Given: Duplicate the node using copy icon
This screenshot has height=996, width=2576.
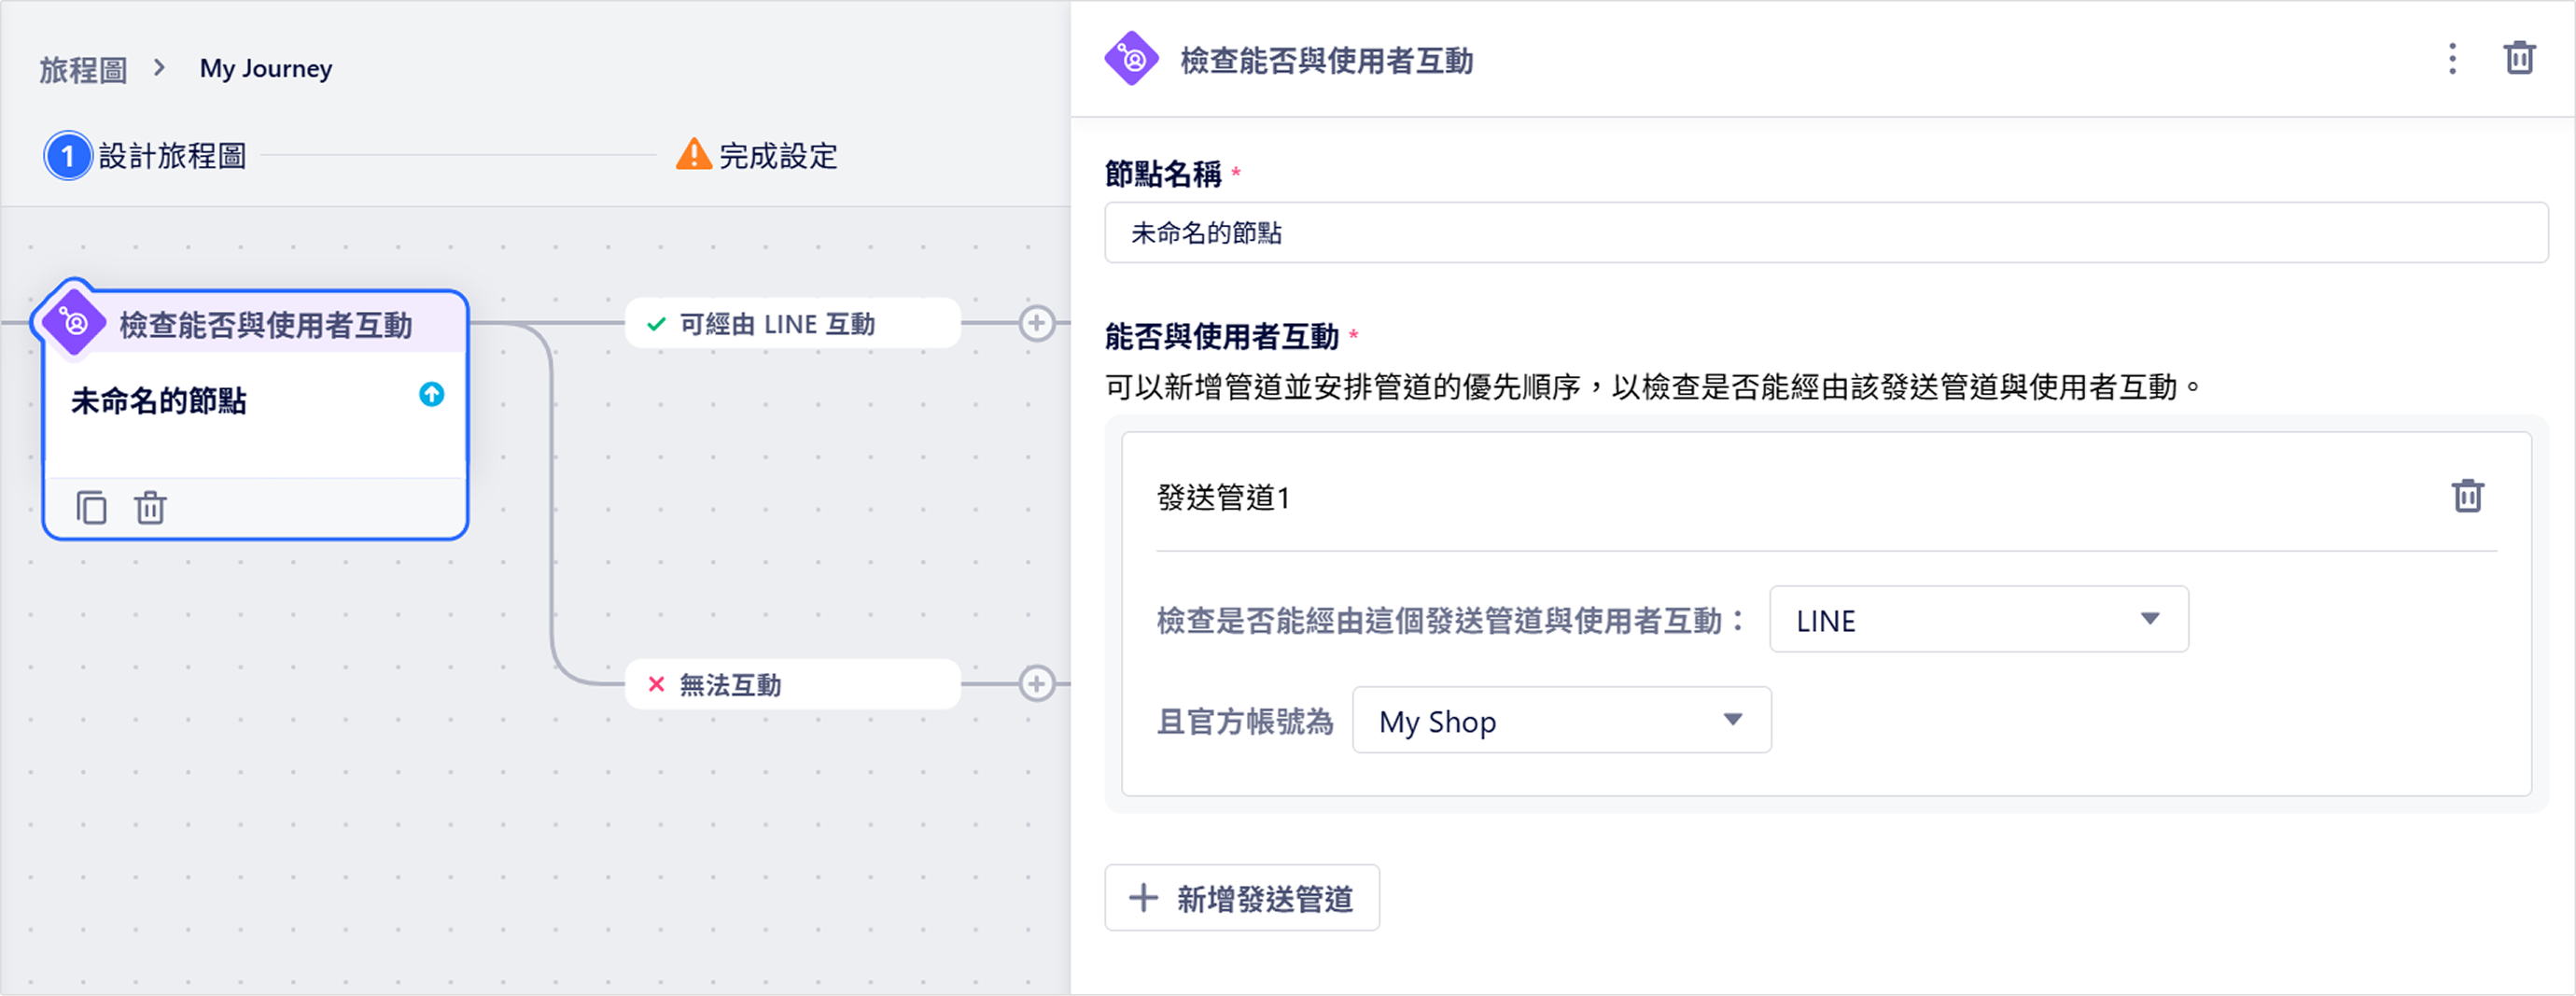Looking at the screenshot, I should (91, 507).
